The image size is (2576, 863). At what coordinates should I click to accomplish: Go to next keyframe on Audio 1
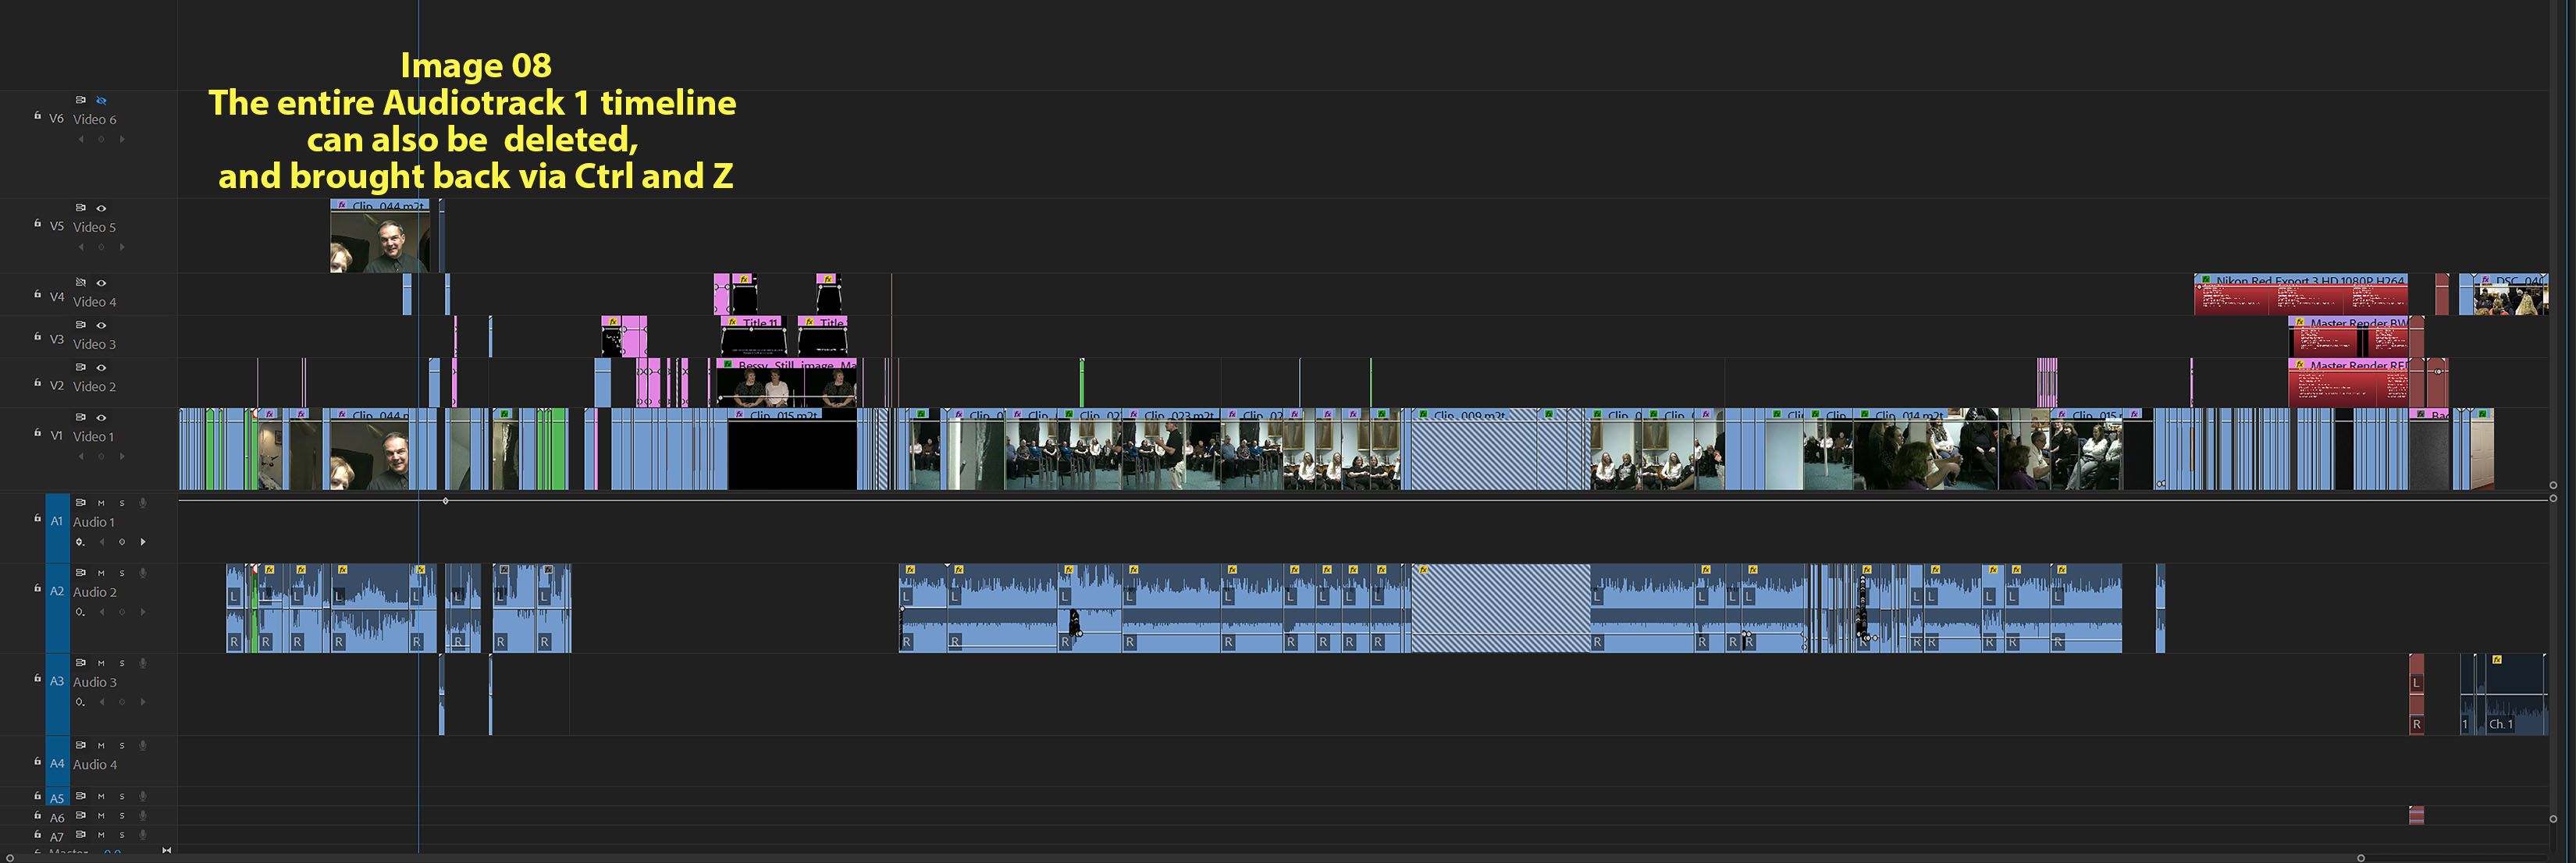(143, 542)
